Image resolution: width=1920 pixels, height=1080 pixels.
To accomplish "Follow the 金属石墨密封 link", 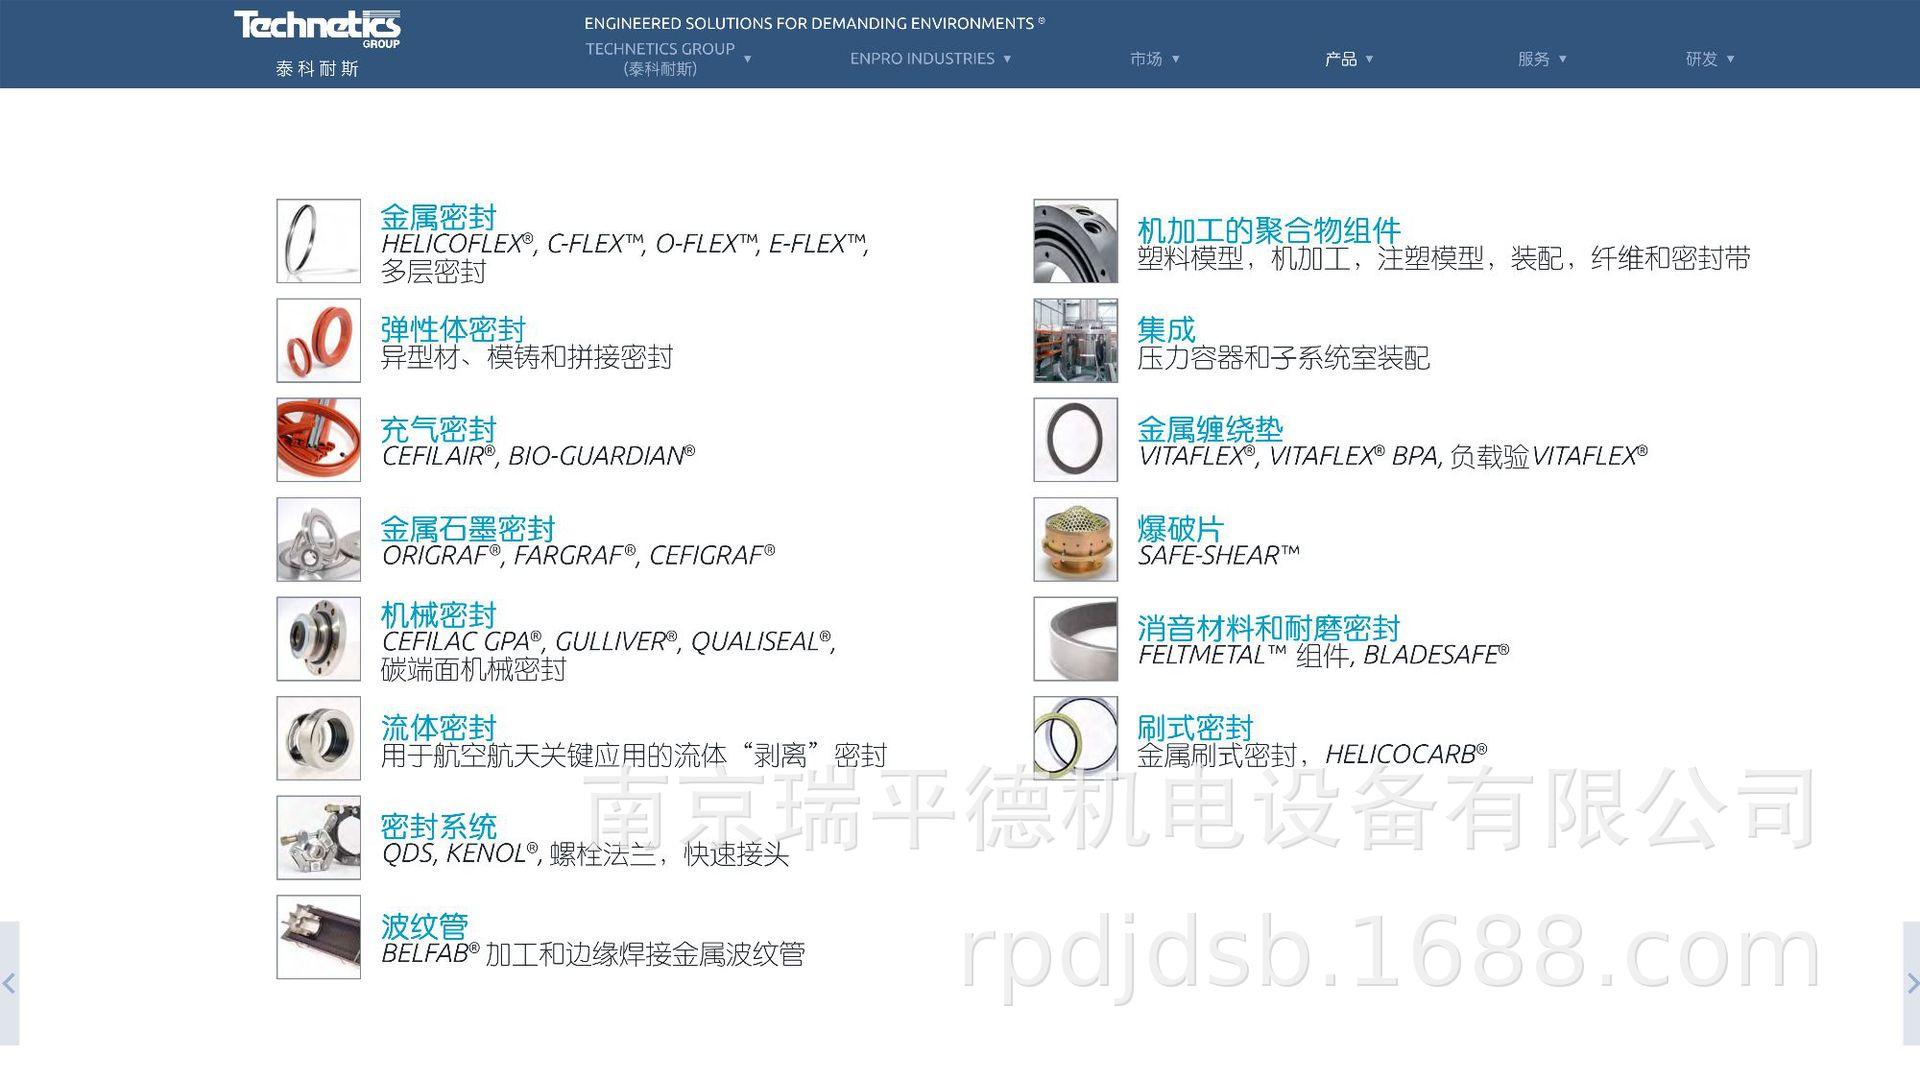I will (467, 528).
